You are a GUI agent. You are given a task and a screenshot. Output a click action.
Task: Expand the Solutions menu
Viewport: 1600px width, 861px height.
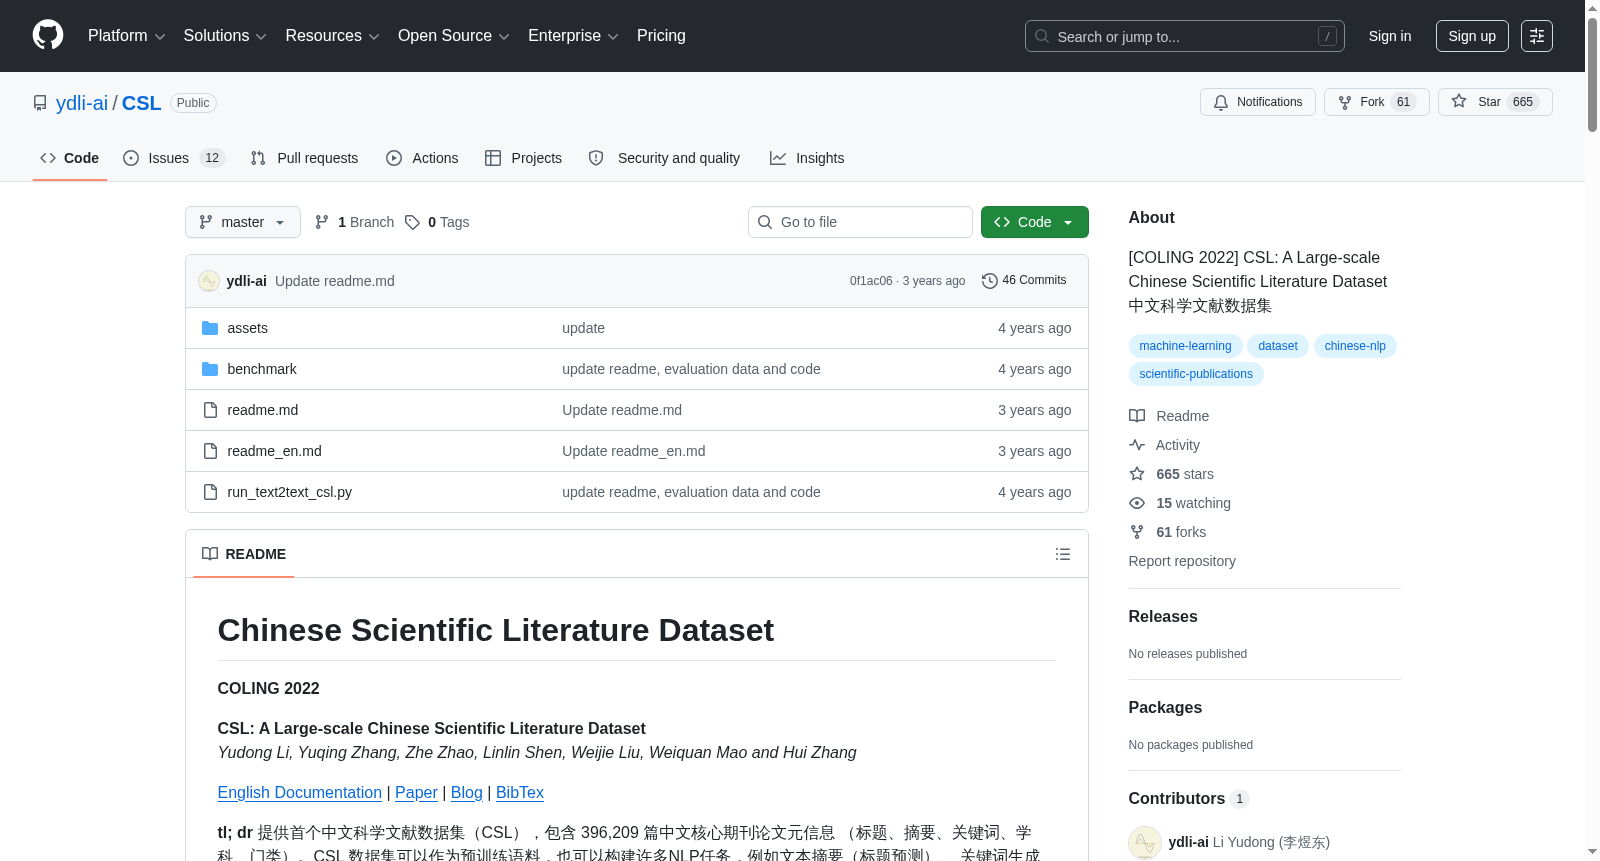pos(225,36)
